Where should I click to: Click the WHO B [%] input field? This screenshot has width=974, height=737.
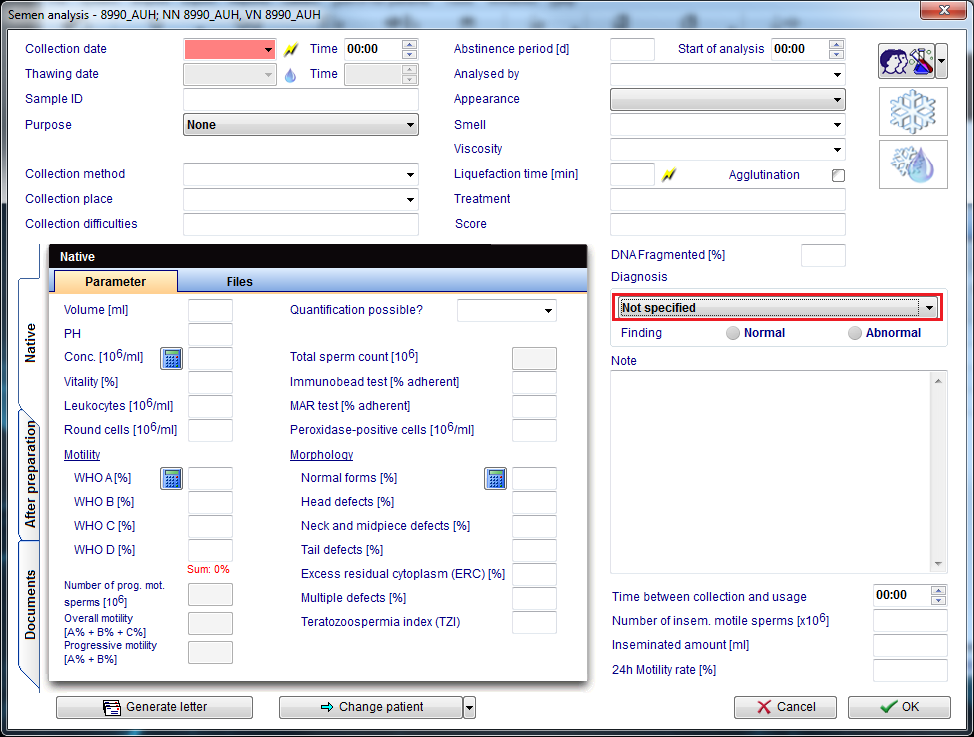tap(210, 503)
